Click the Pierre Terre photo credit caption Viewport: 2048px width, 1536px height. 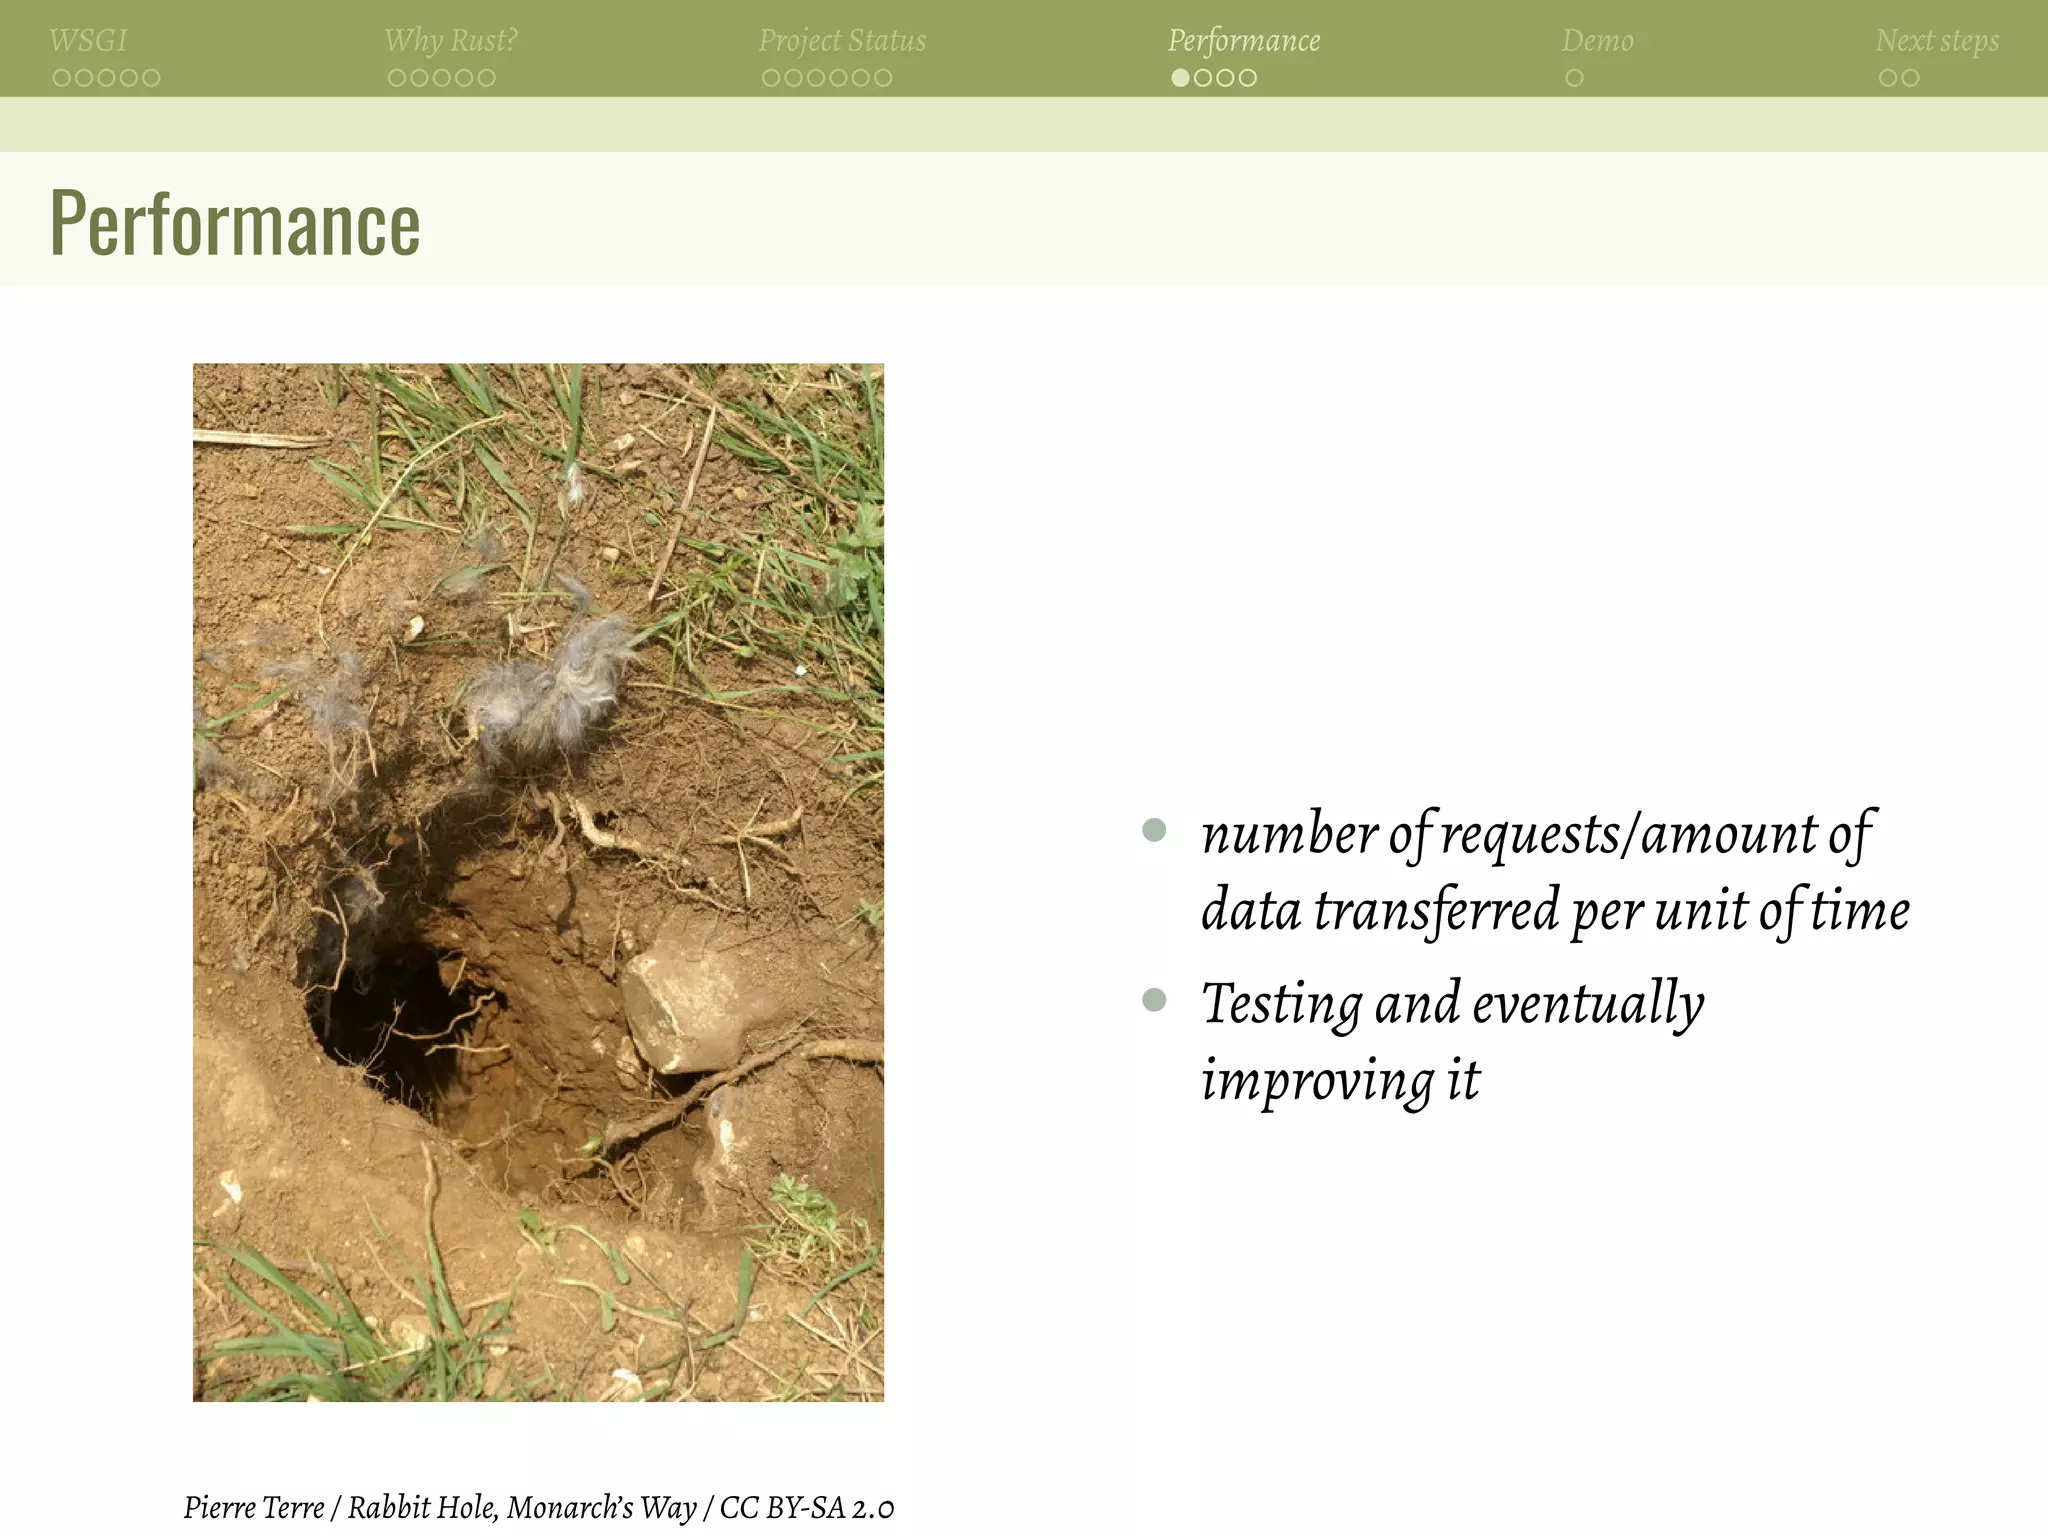pos(538,1507)
